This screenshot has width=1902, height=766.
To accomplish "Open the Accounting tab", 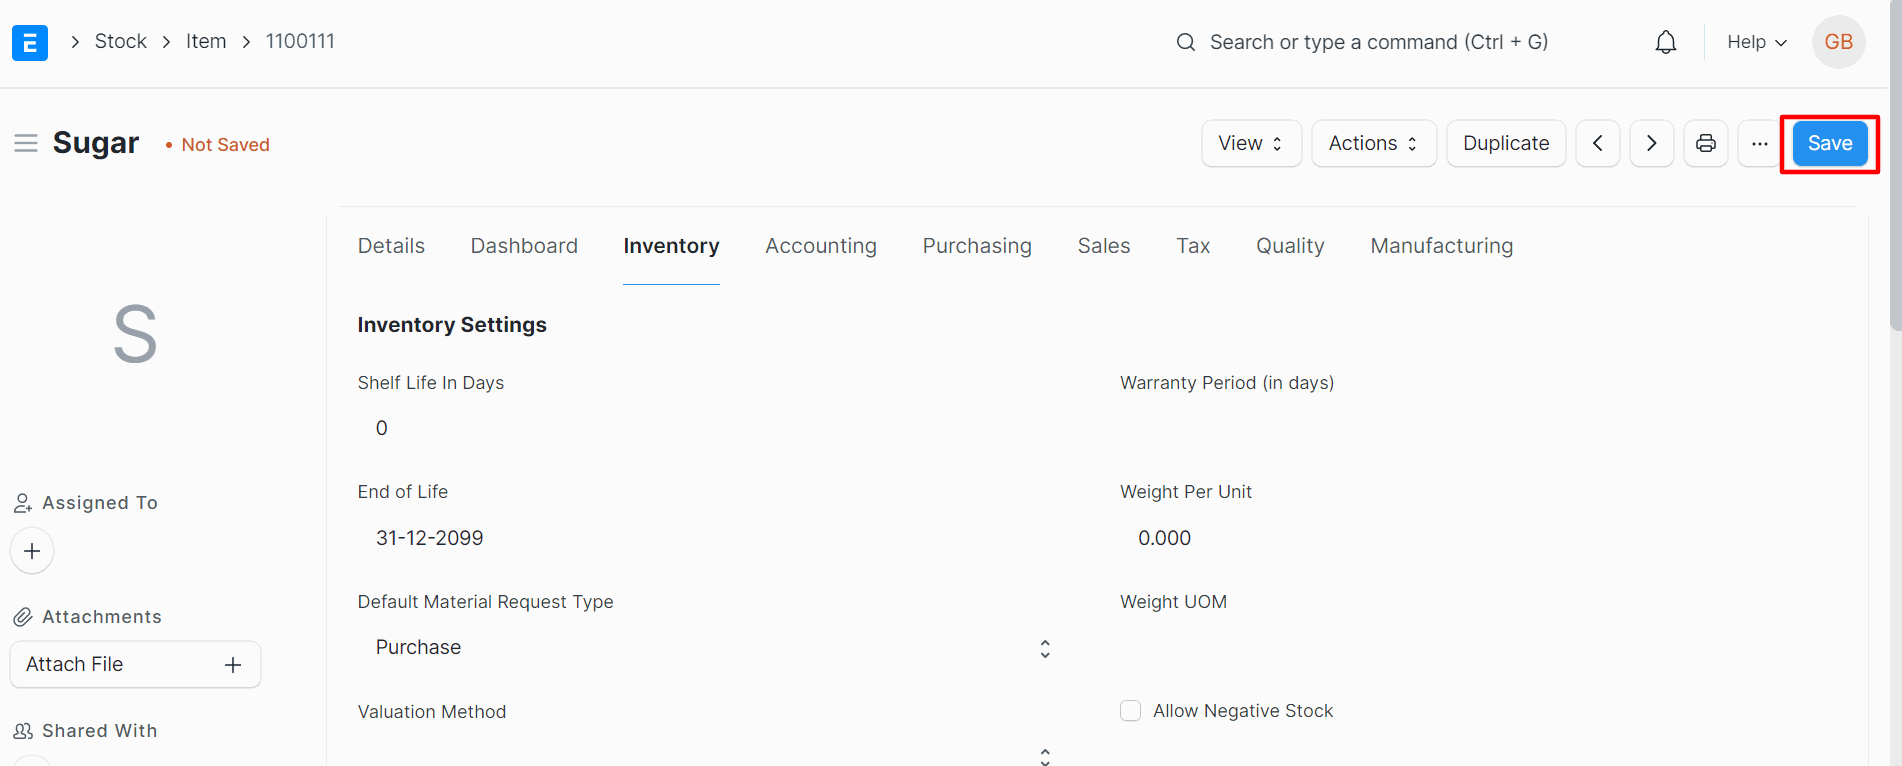I will point(821,246).
